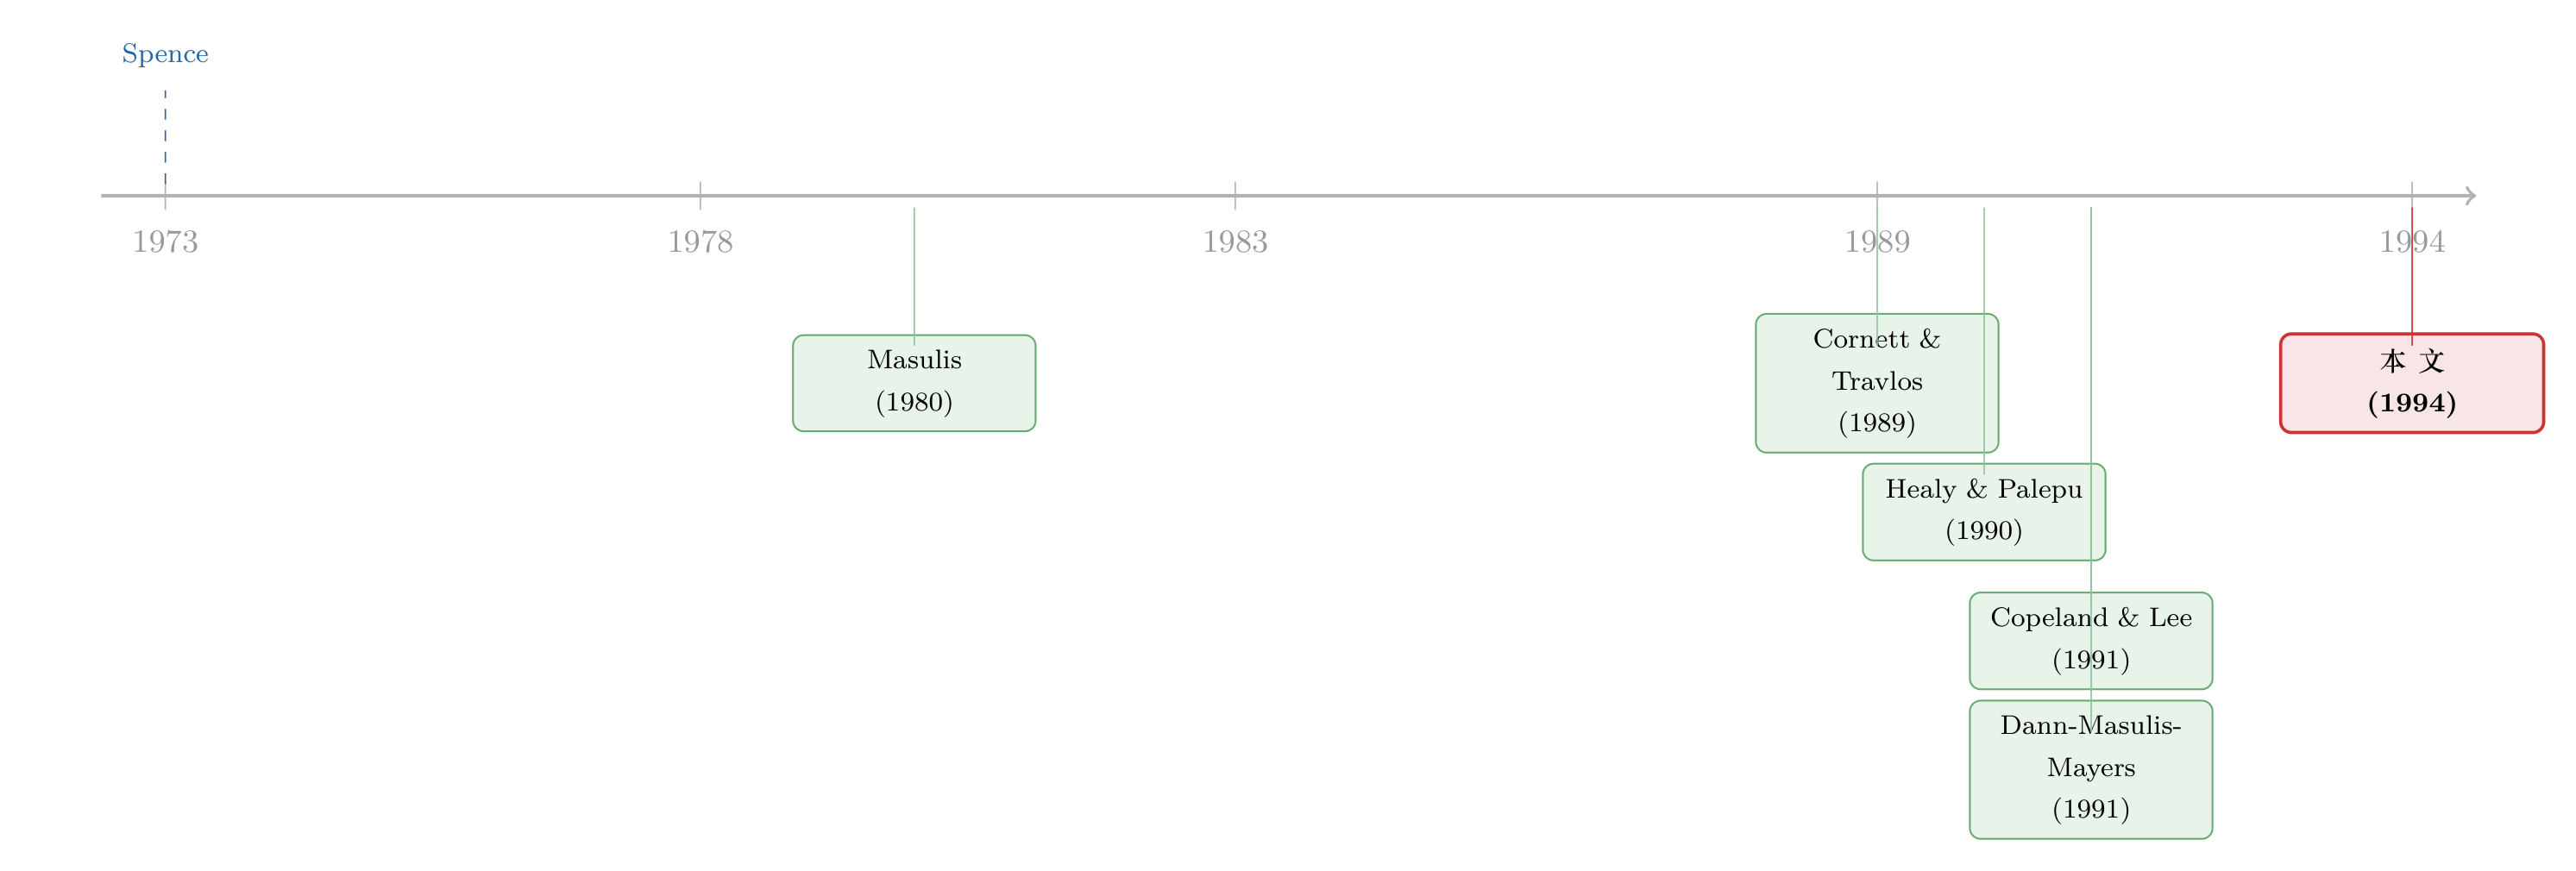
Task: Click the 1983 tick mark on the axis
Action: coord(1235,196)
